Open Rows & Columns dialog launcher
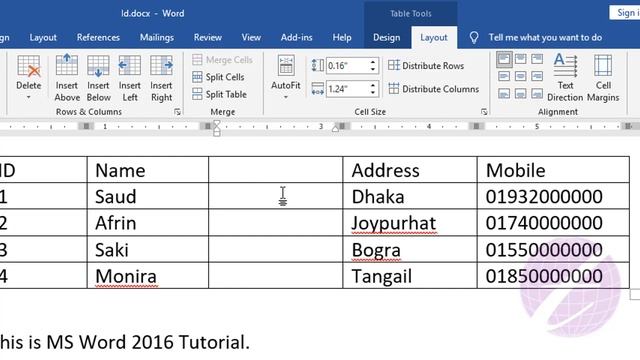The width and height of the screenshot is (640, 360). (x=177, y=112)
